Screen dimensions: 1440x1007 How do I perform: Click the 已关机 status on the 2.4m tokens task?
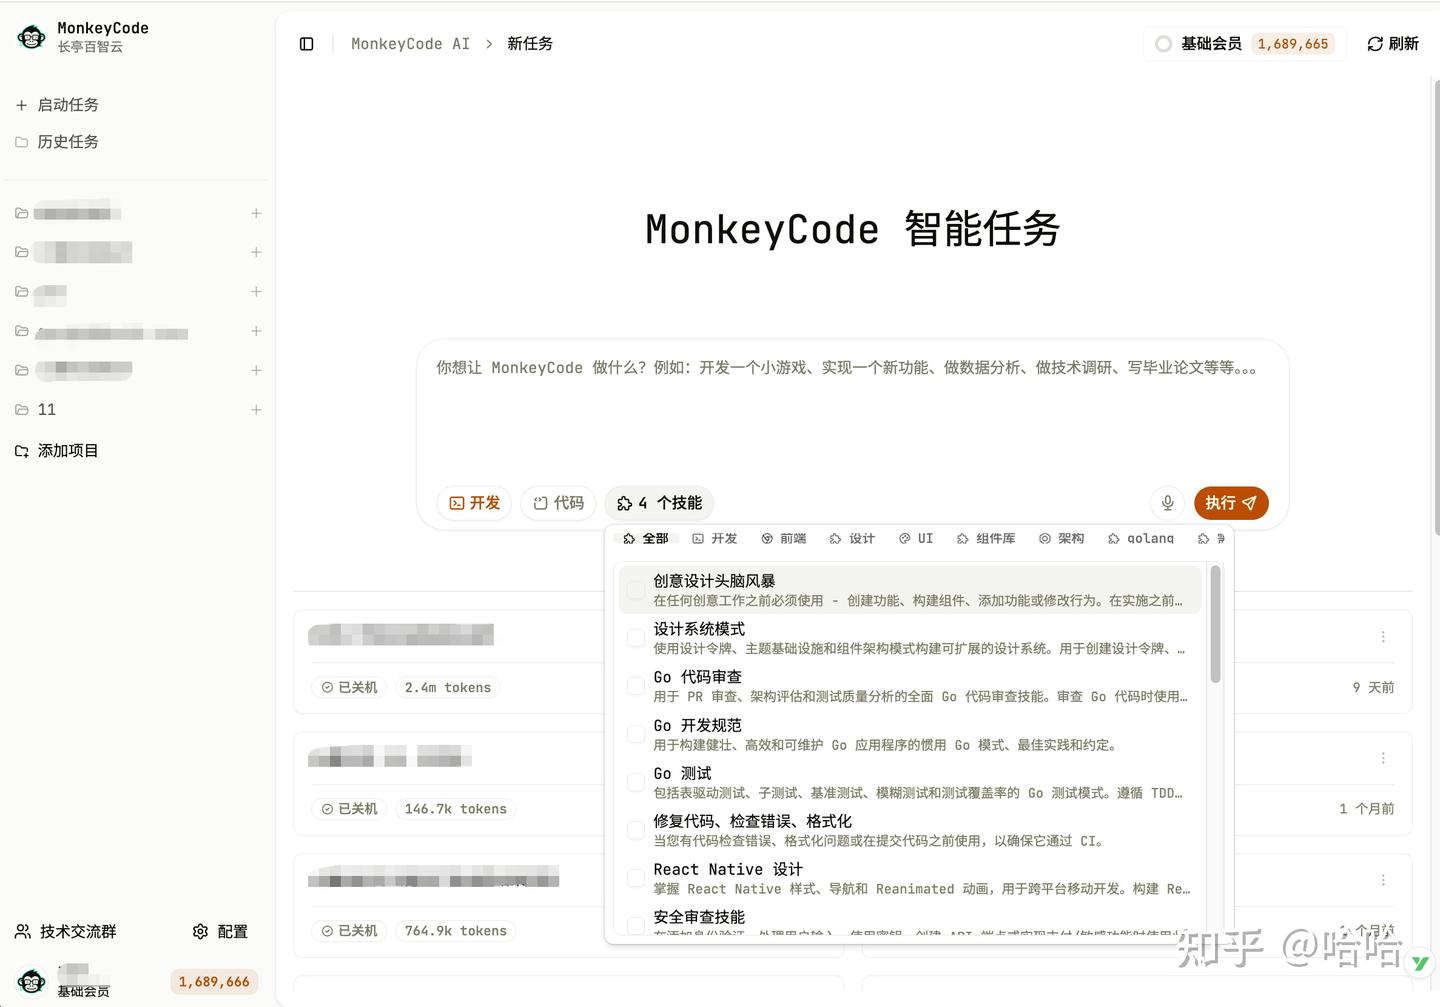pos(350,687)
